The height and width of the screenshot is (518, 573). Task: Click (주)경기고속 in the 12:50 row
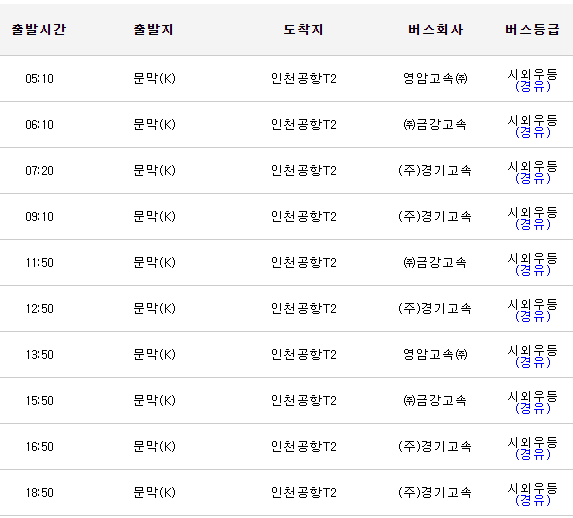click(x=435, y=309)
